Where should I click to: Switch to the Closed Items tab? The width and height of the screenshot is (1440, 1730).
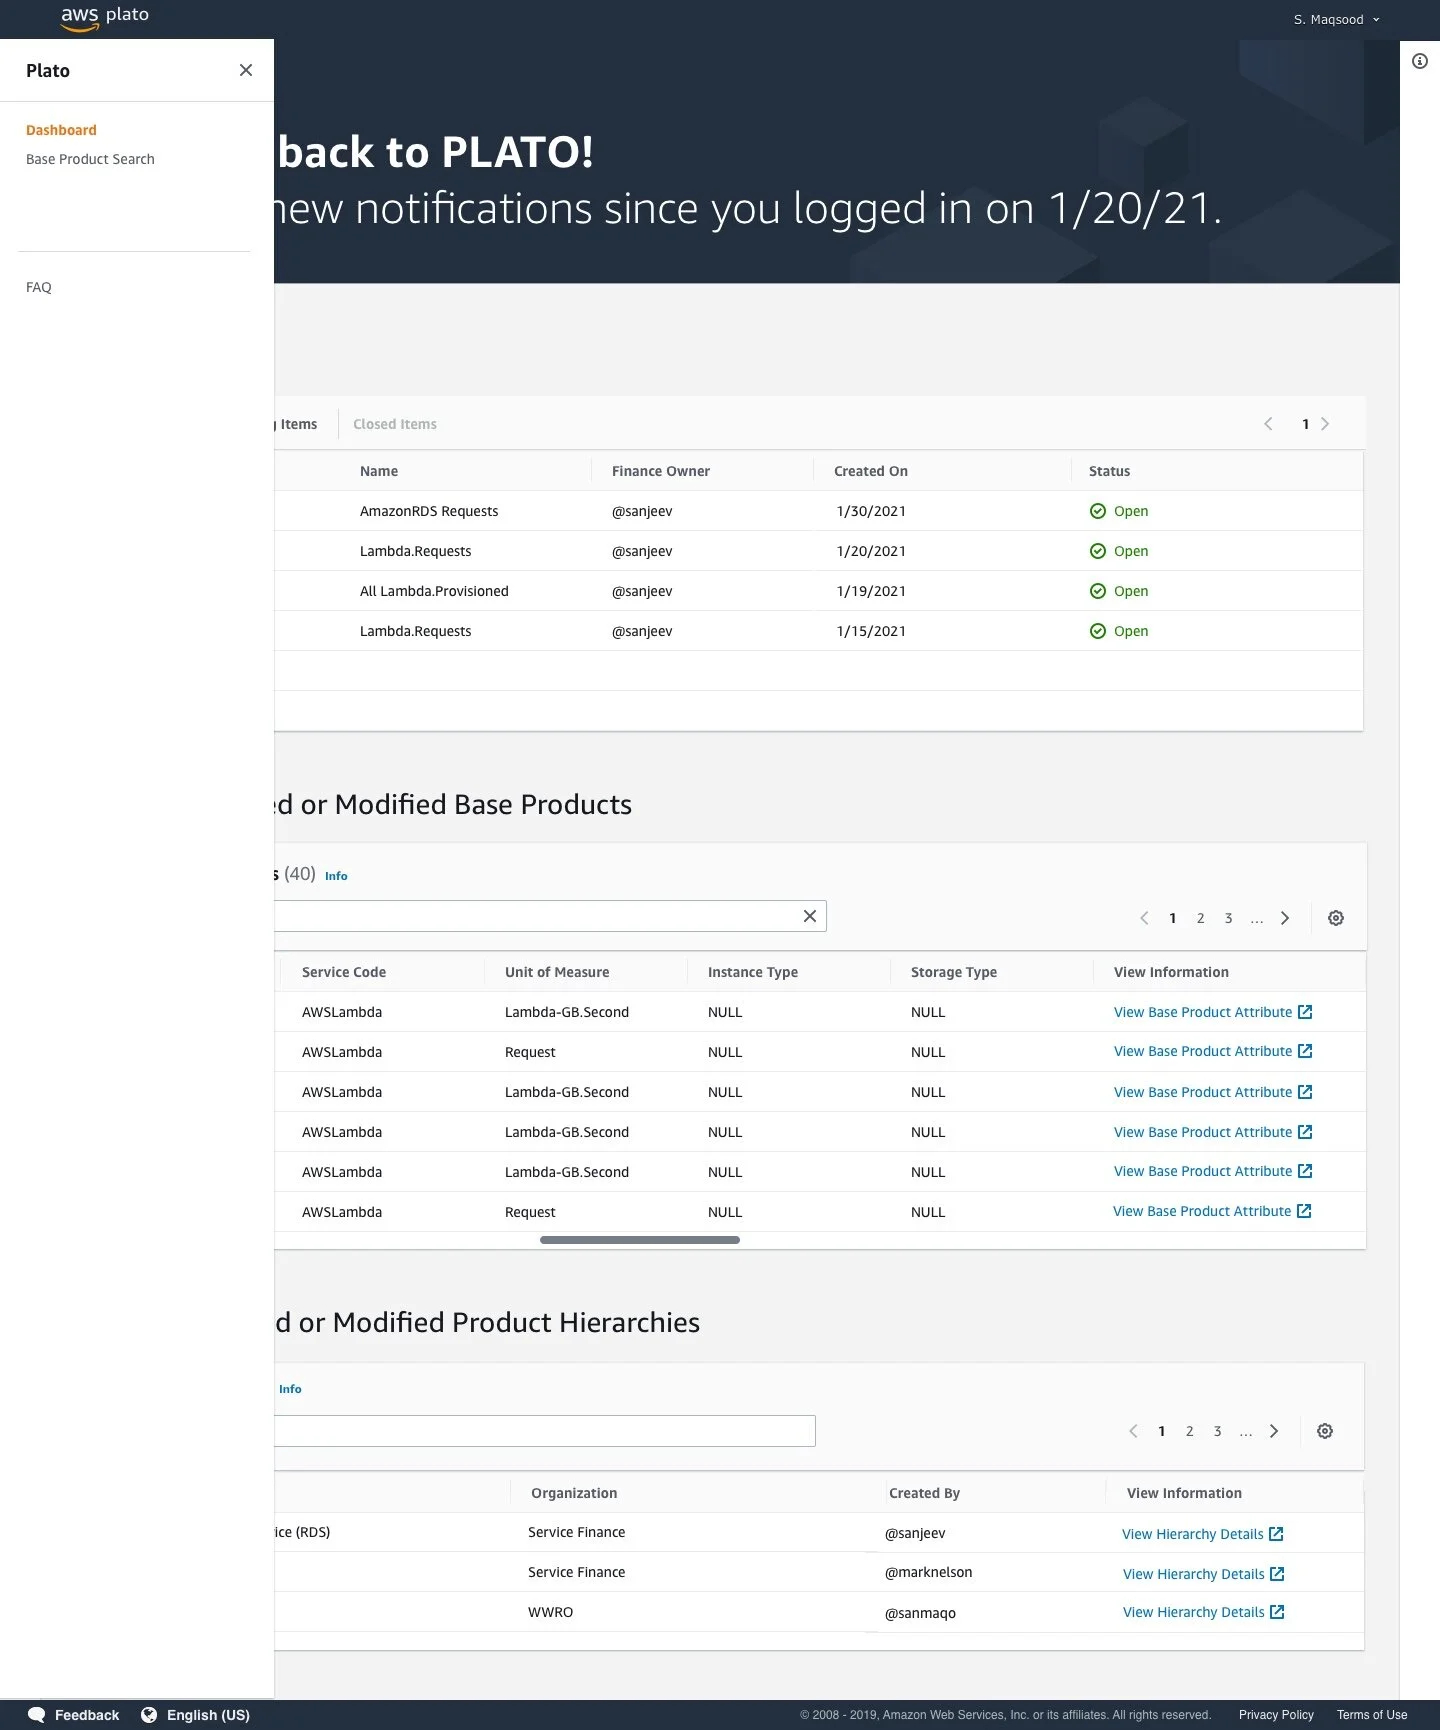(x=395, y=424)
